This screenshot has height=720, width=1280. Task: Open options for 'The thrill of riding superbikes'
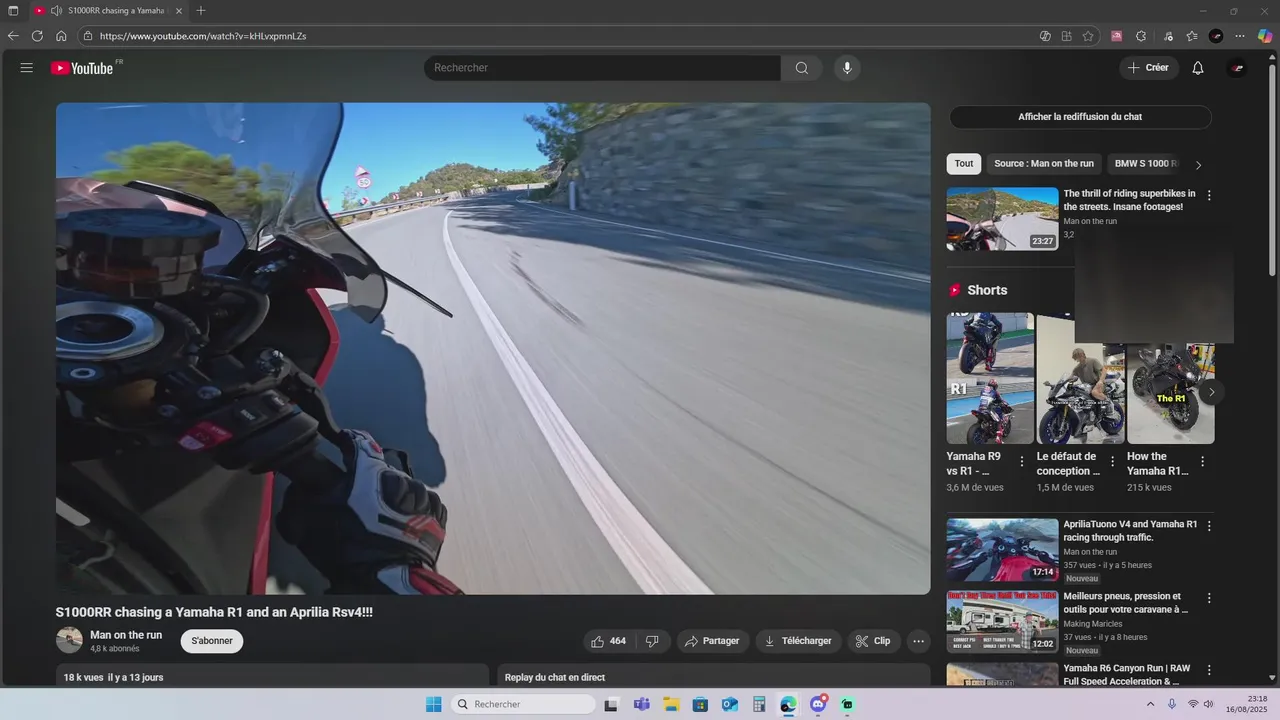[1209, 196]
